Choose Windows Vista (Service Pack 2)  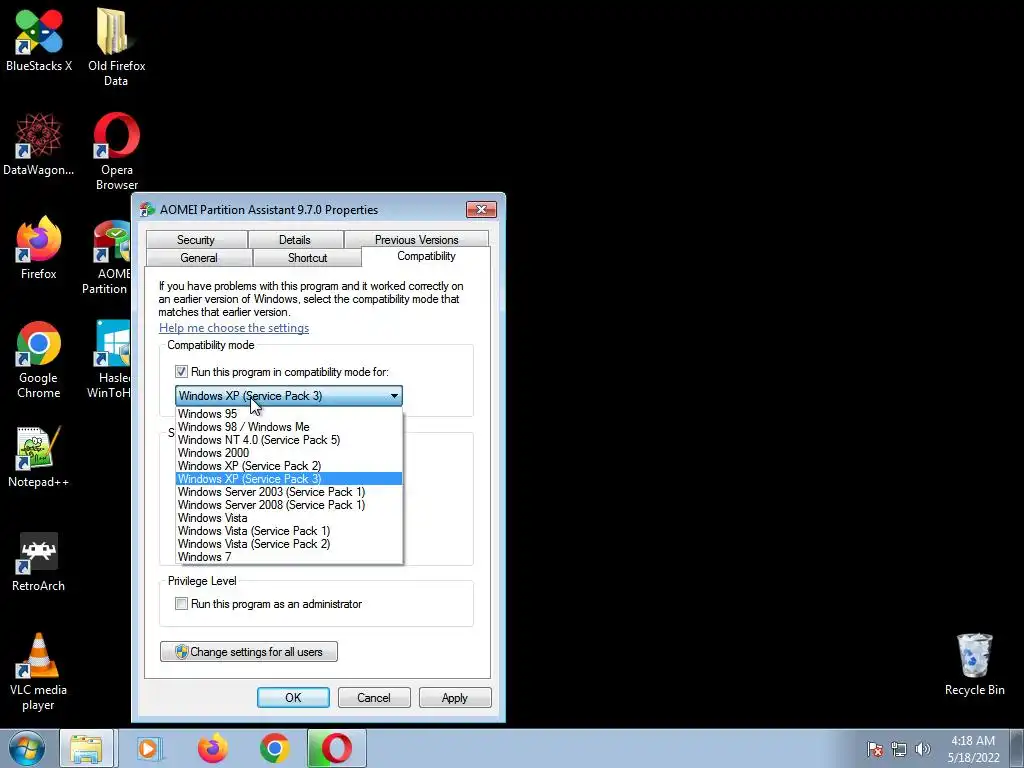tap(289, 544)
